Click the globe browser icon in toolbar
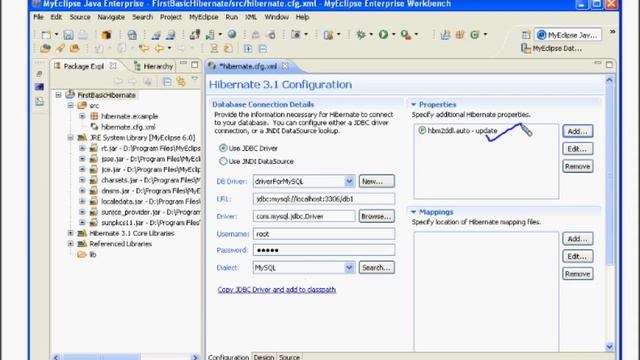This screenshot has width=640, height=360. pos(231,35)
